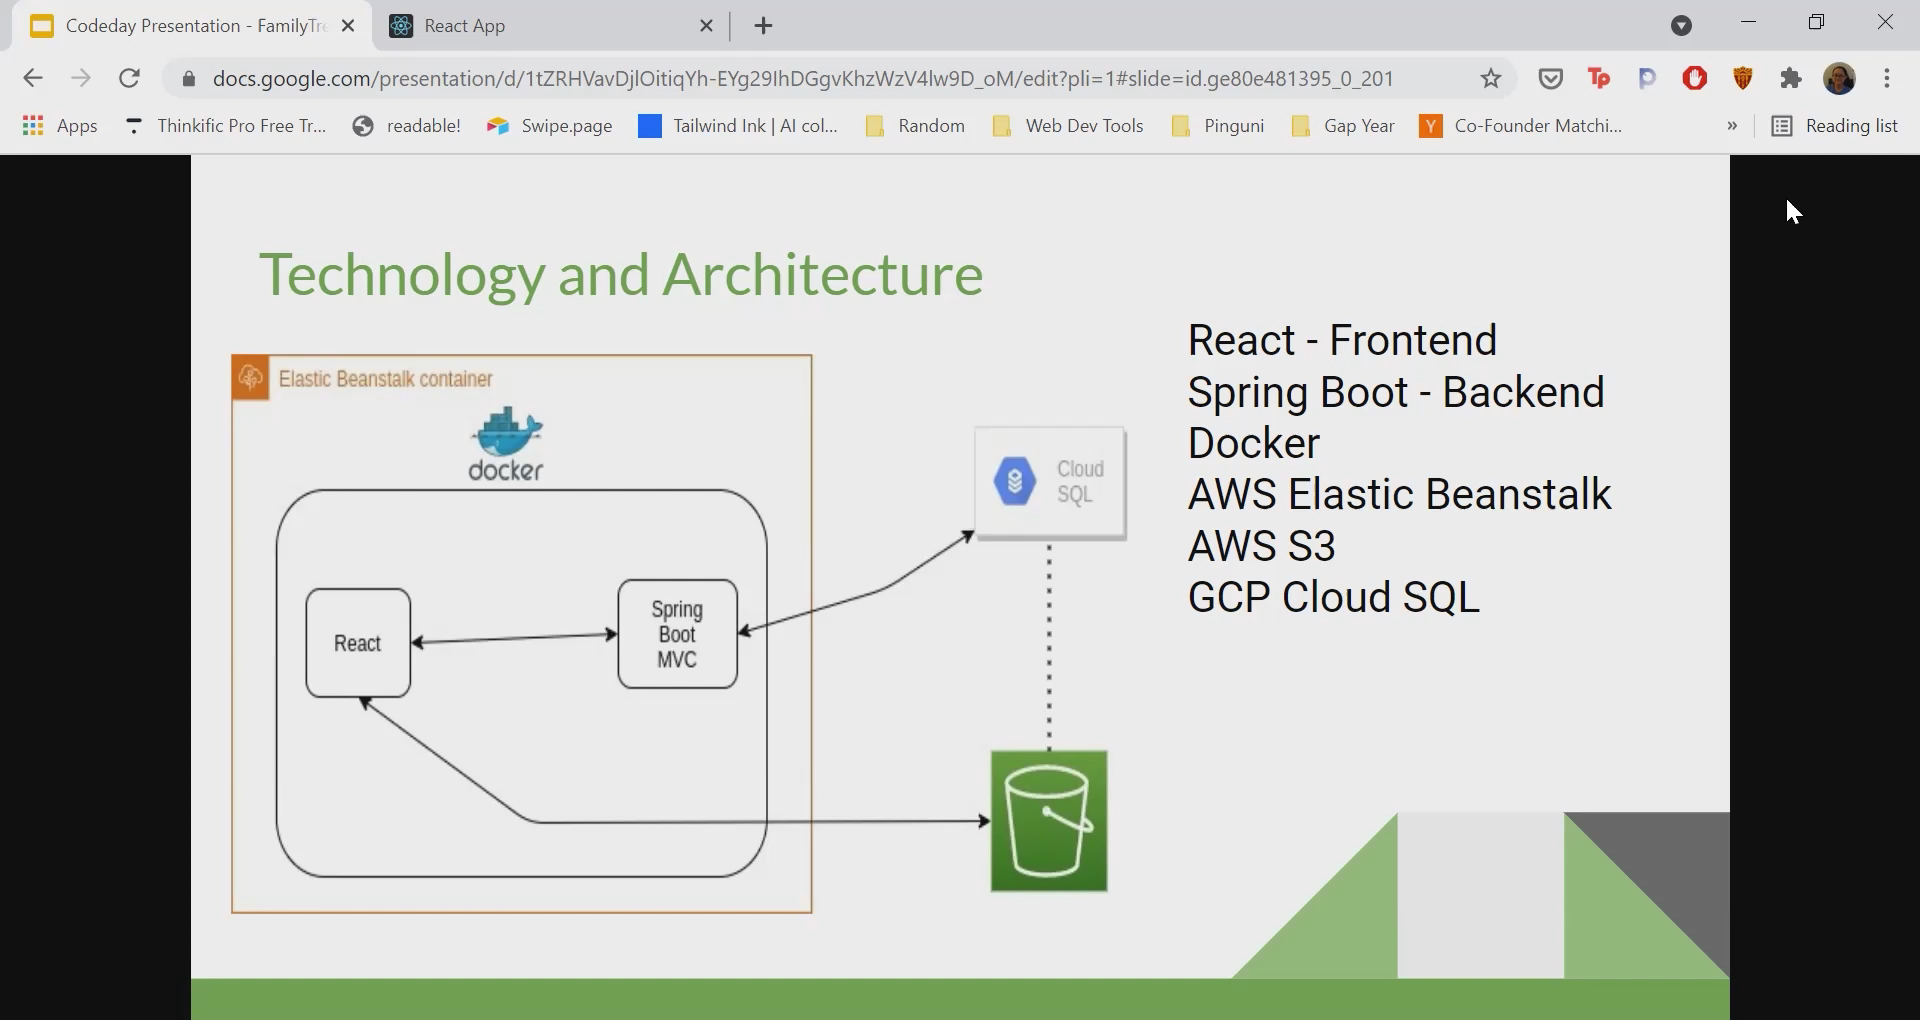This screenshot has width=1920, height=1020.
Task: View site info via lock icon
Action: pyautogui.click(x=188, y=78)
